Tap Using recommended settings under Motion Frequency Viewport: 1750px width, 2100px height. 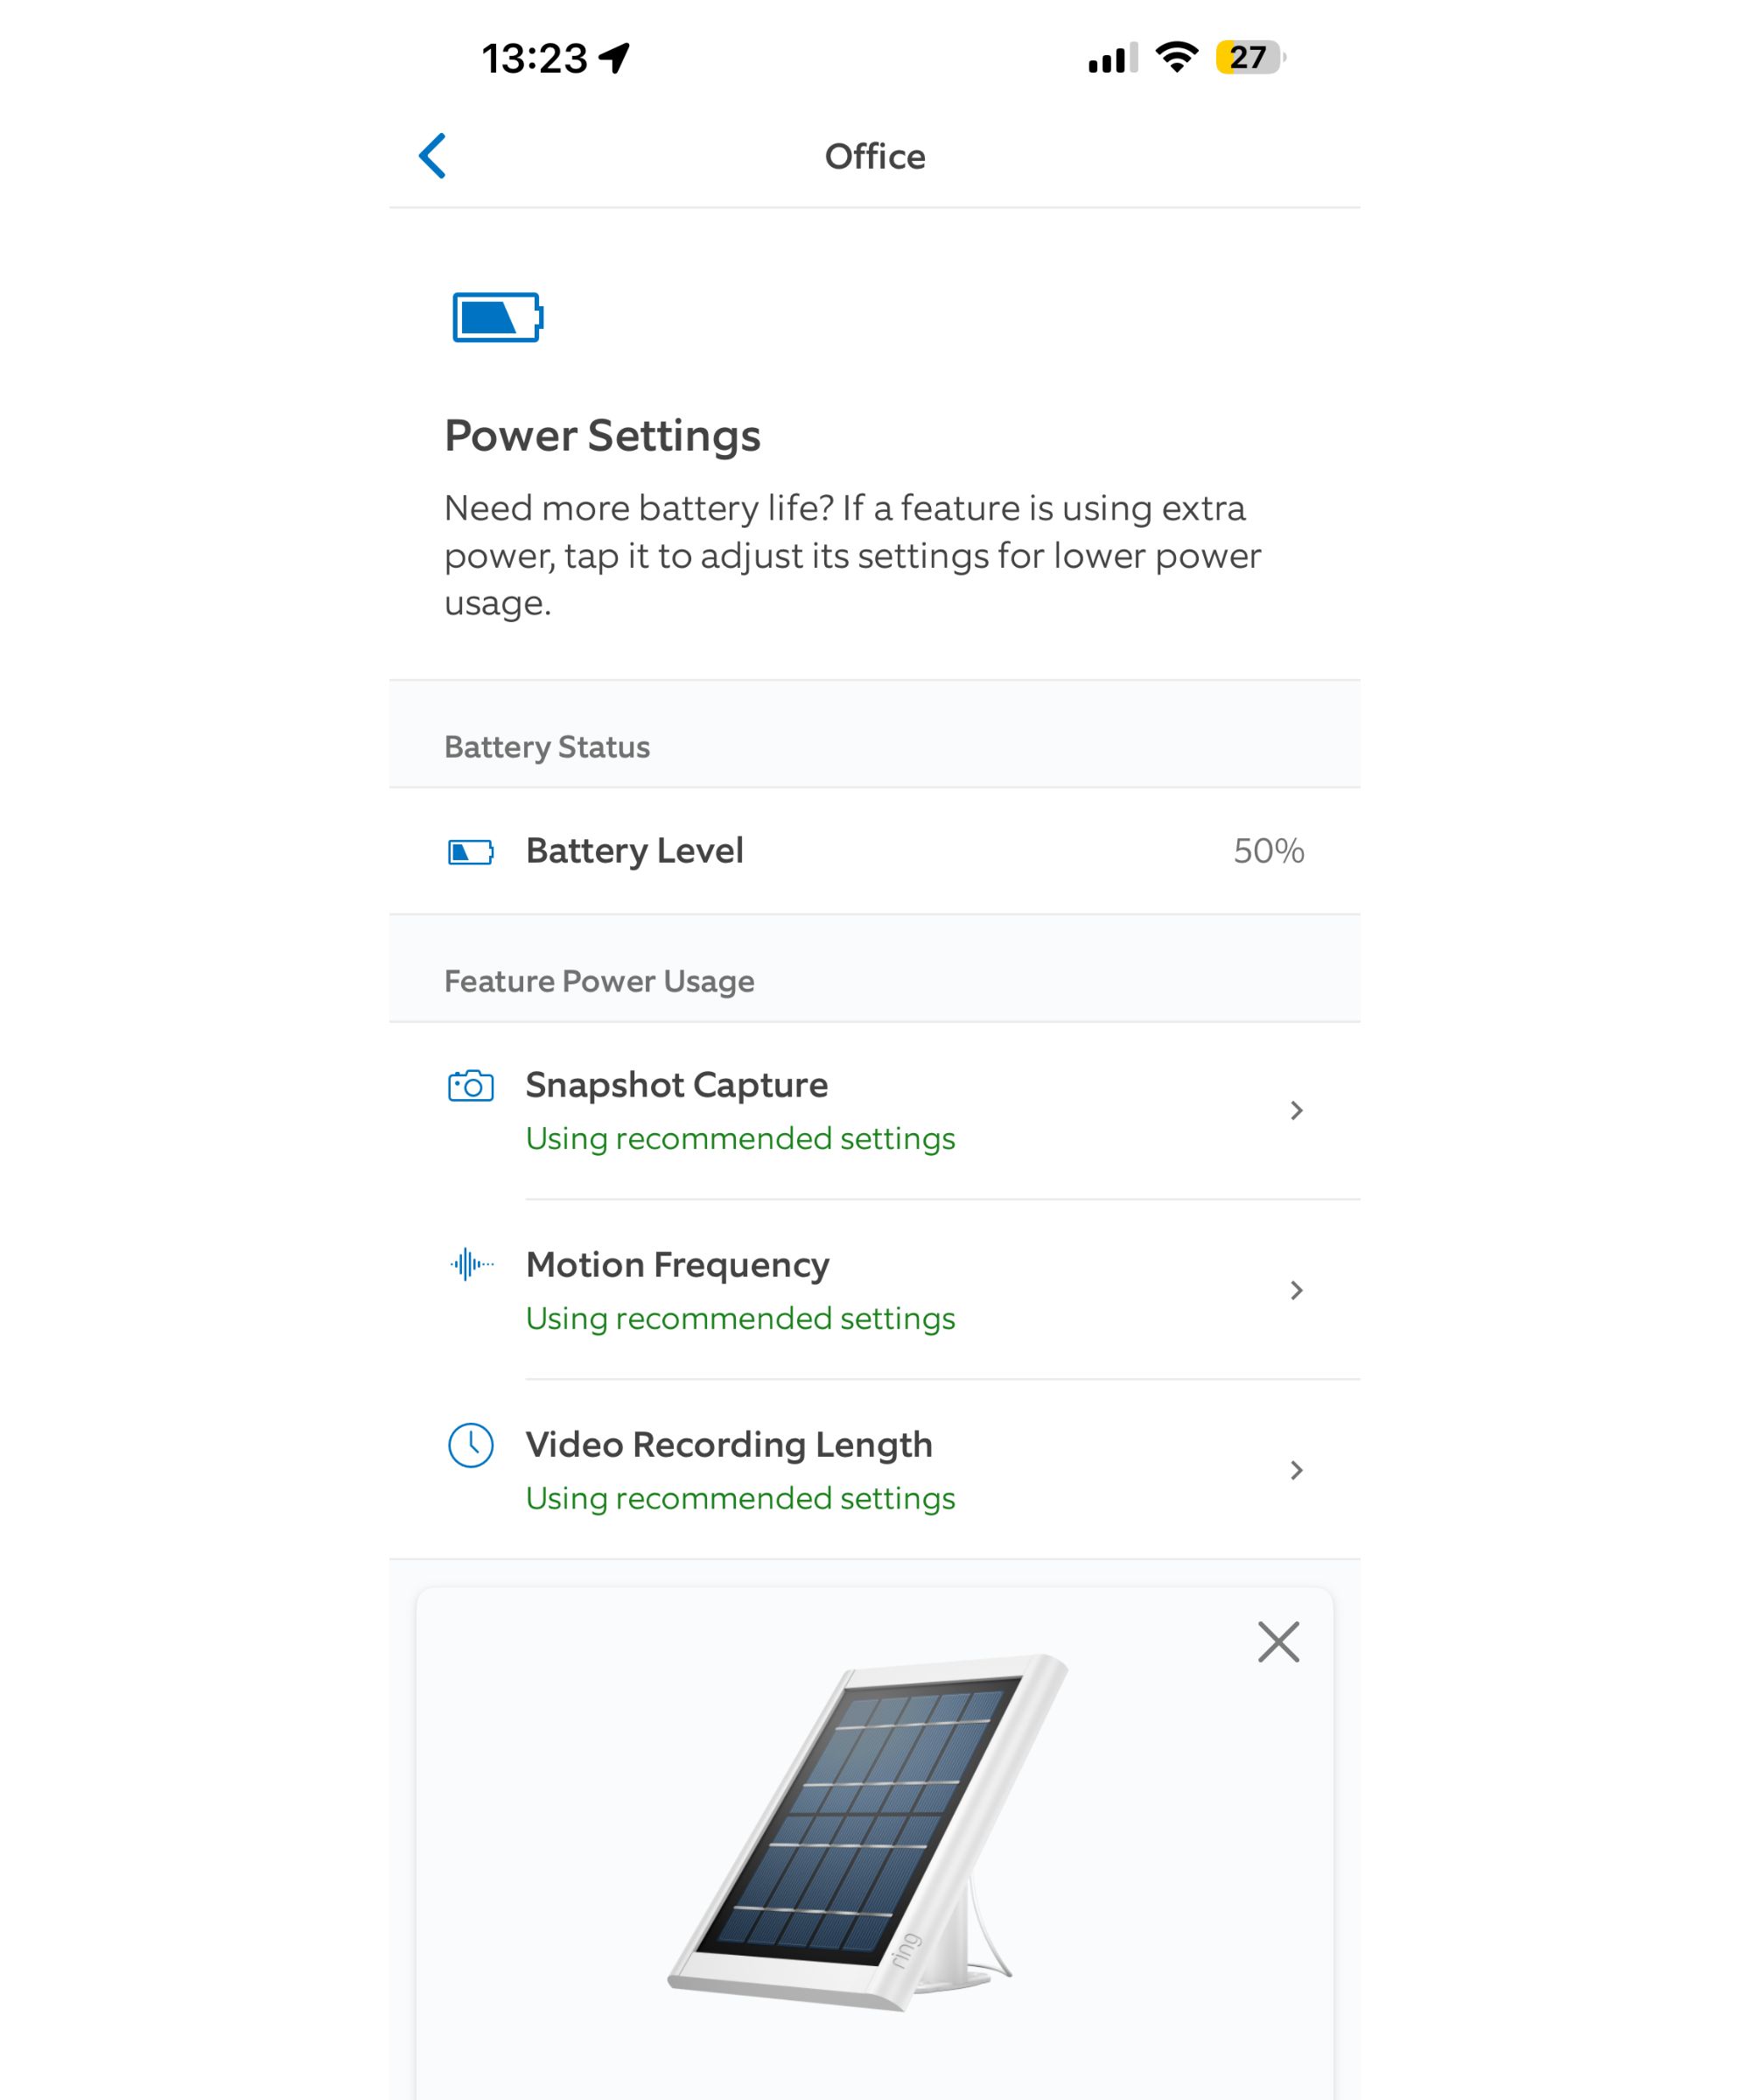[740, 1318]
